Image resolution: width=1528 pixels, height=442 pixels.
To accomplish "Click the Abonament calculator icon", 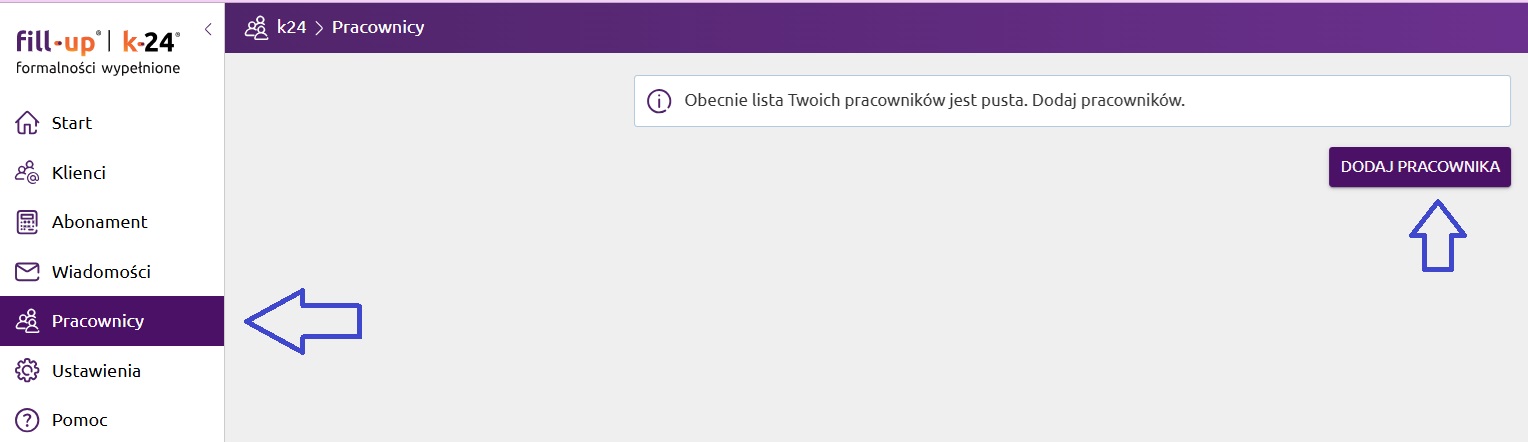I will coord(27,222).
